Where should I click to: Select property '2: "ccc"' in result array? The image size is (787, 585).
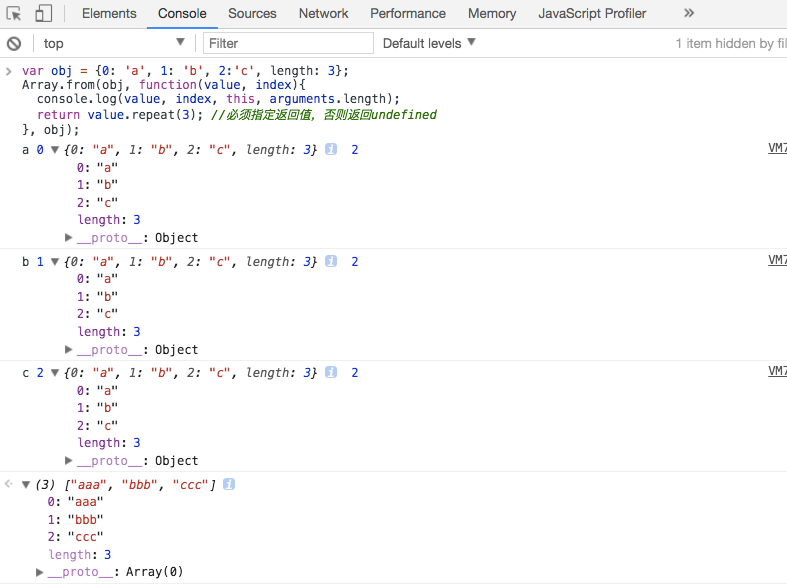coord(75,536)
